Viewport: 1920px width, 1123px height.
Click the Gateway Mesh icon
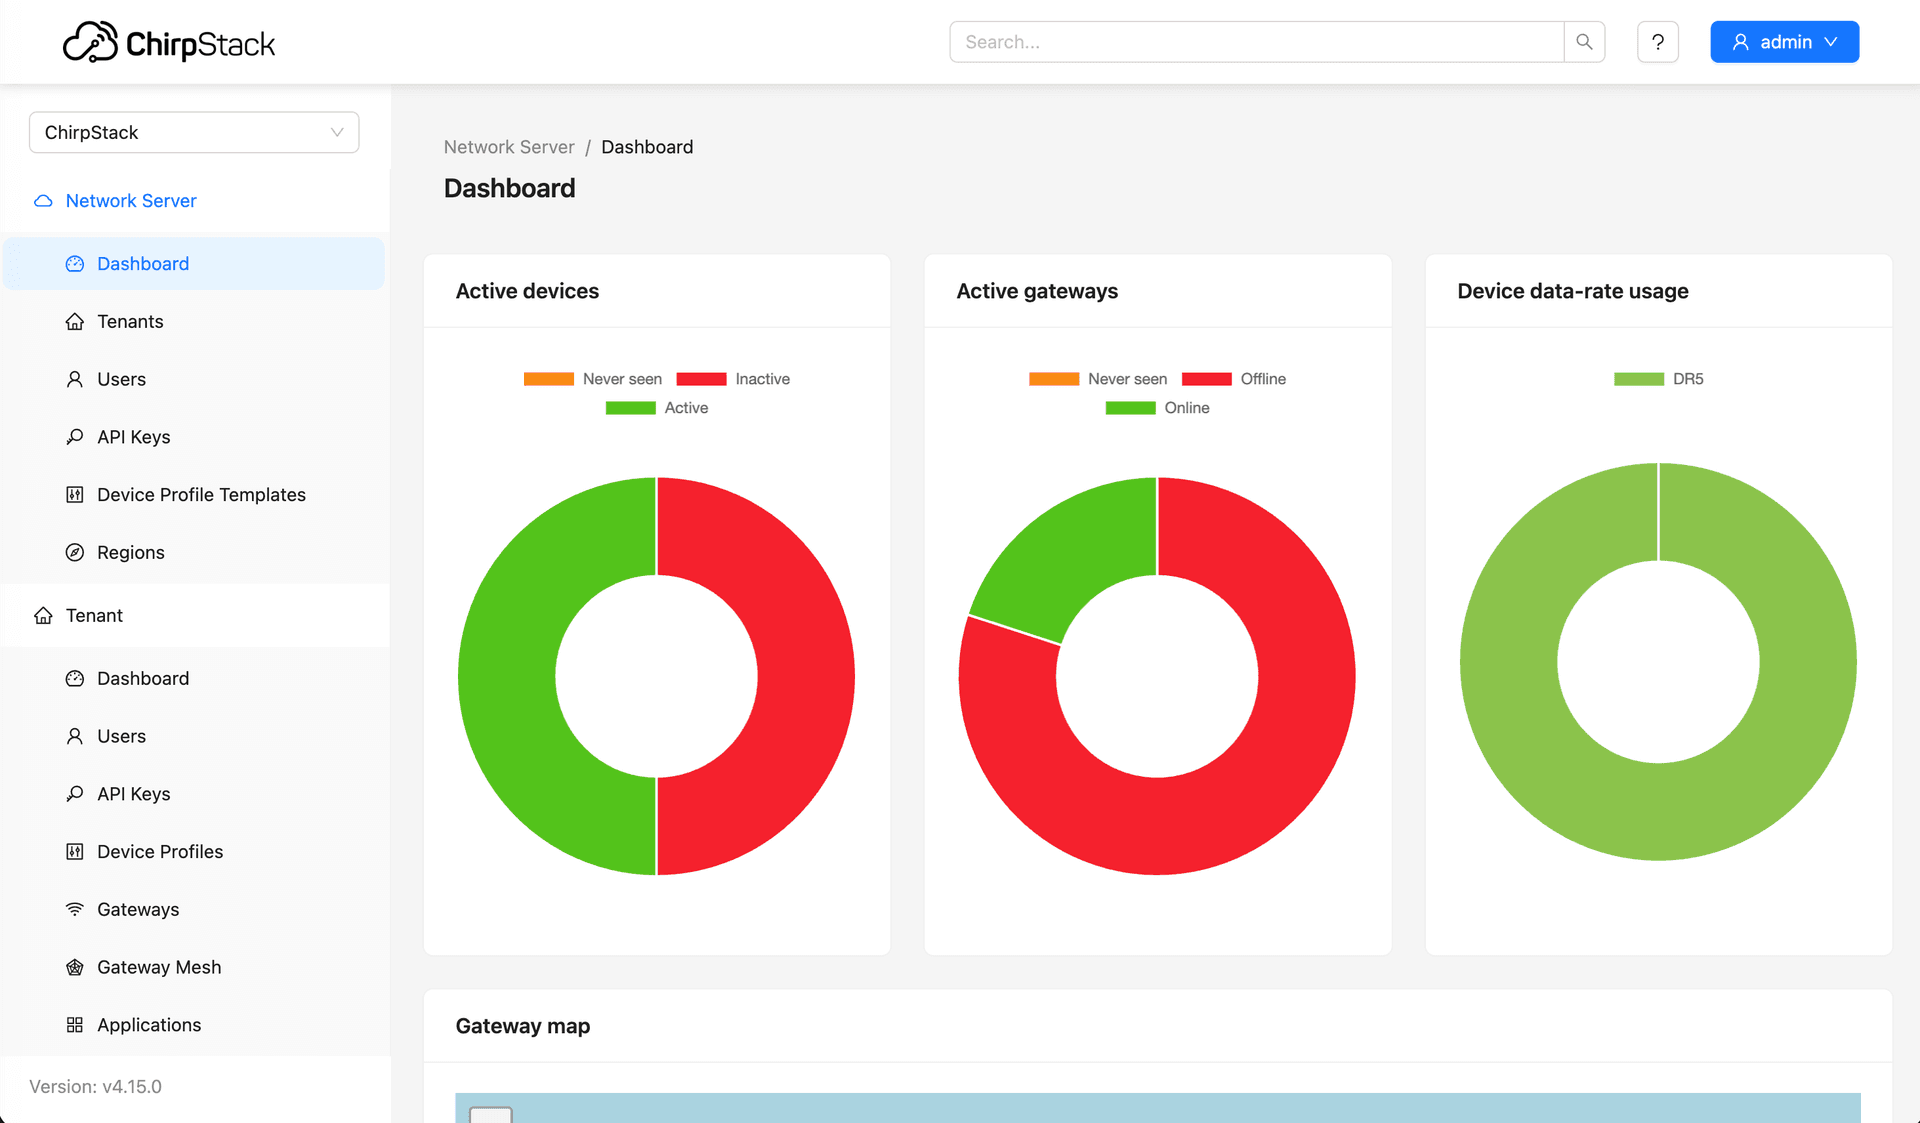pos(75,967)
